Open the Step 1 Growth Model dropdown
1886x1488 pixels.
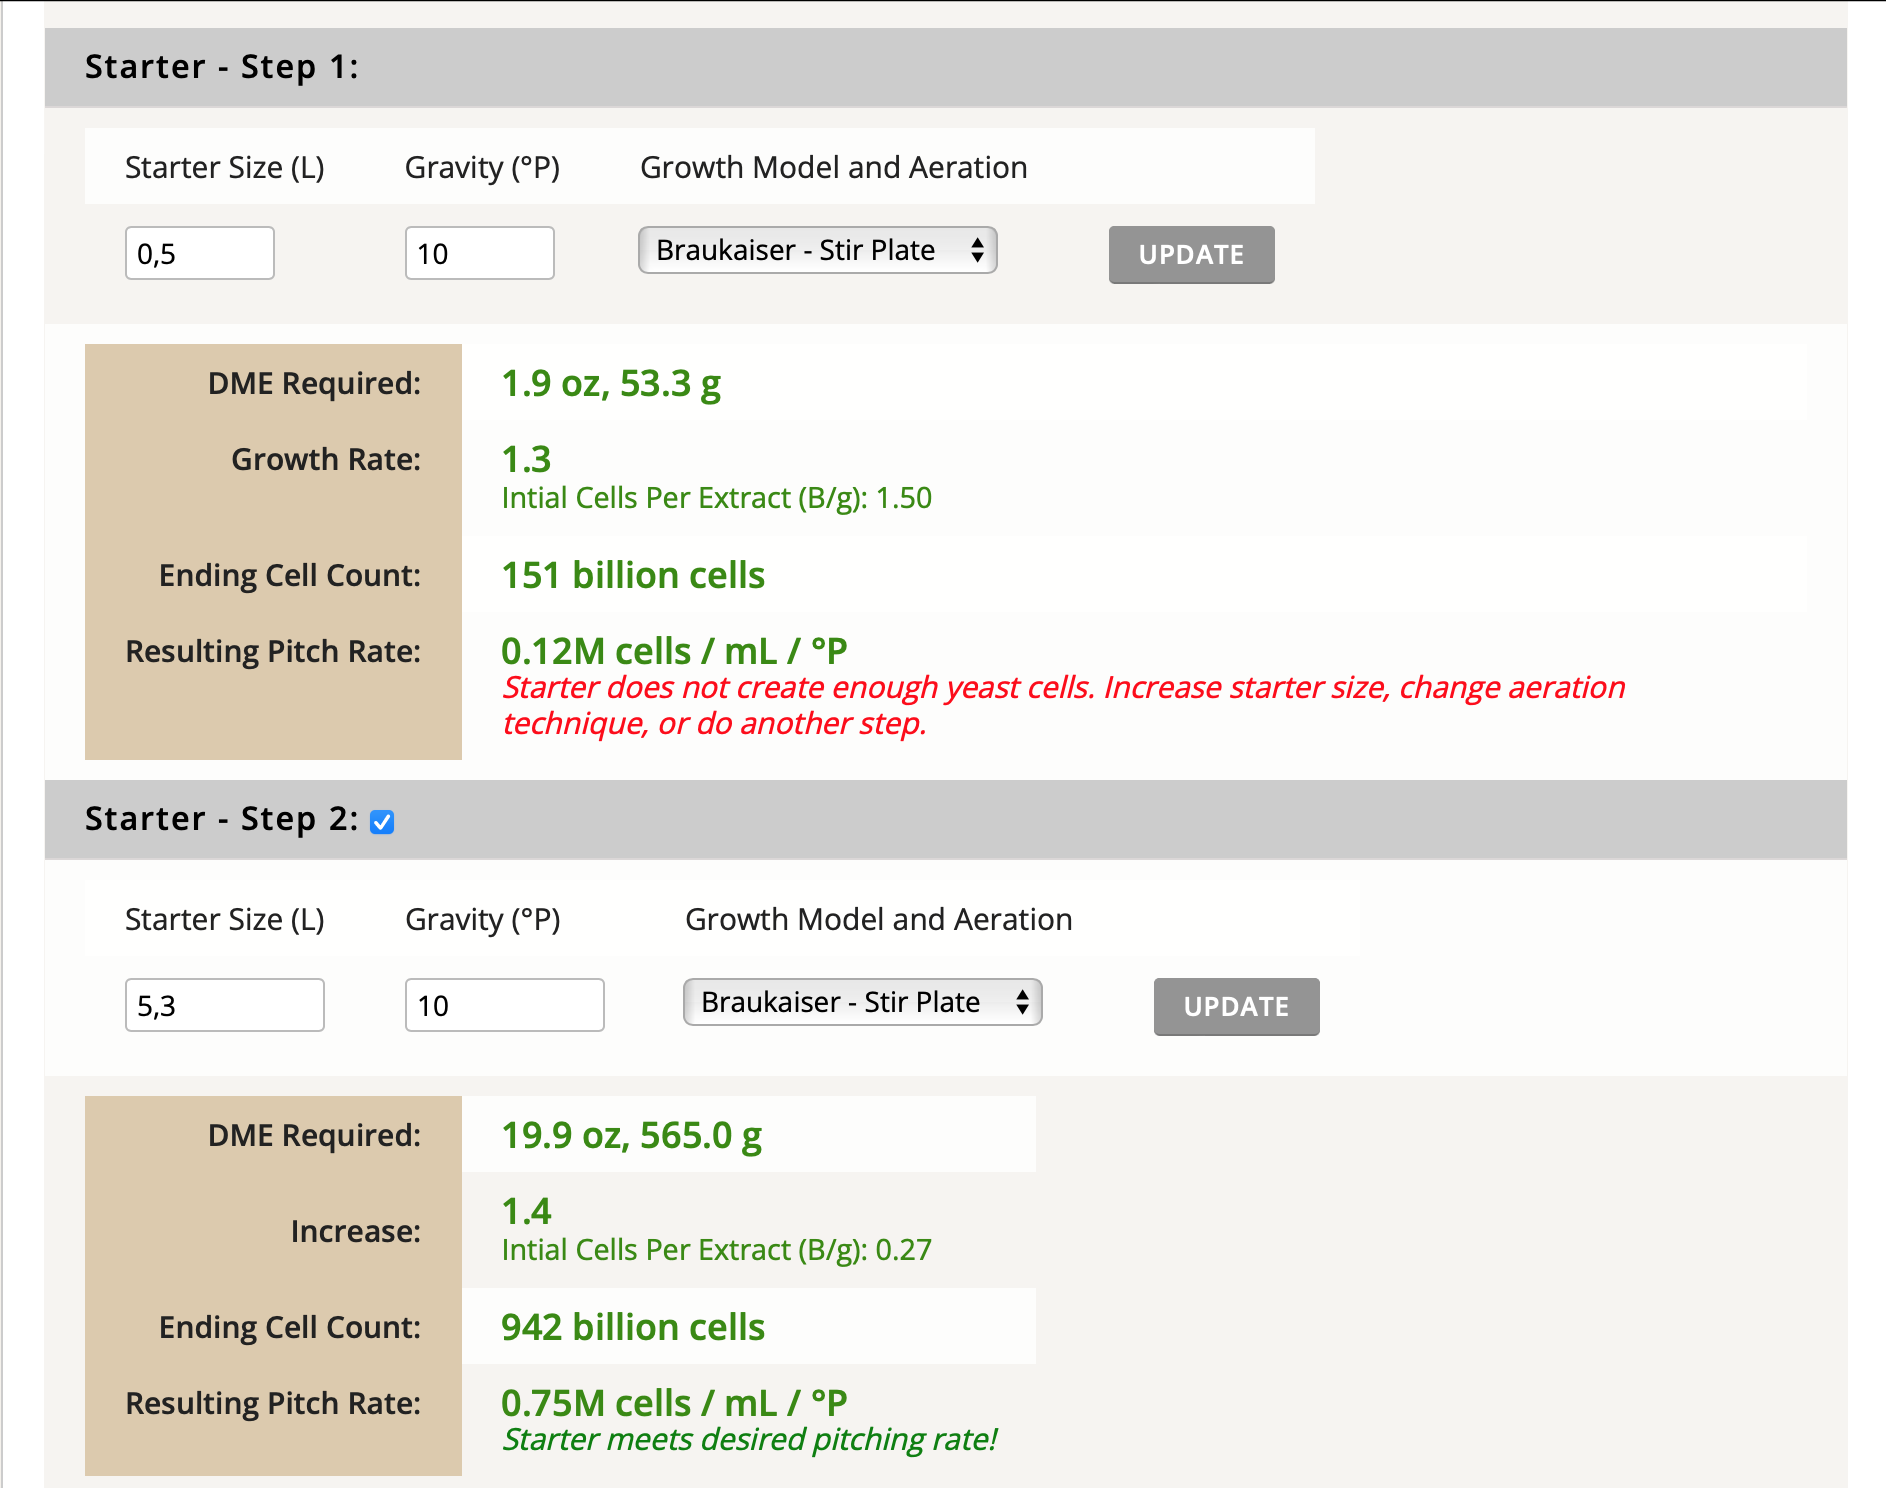[x=817, y=250]
